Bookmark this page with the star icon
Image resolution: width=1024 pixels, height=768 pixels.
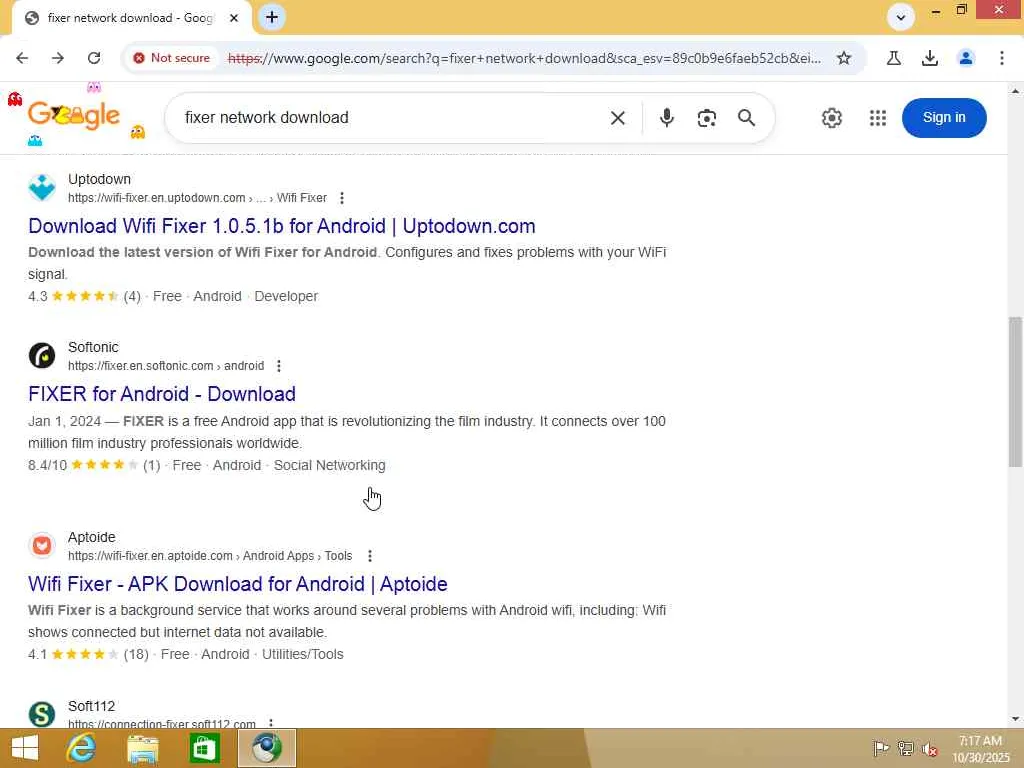point(844,58)
